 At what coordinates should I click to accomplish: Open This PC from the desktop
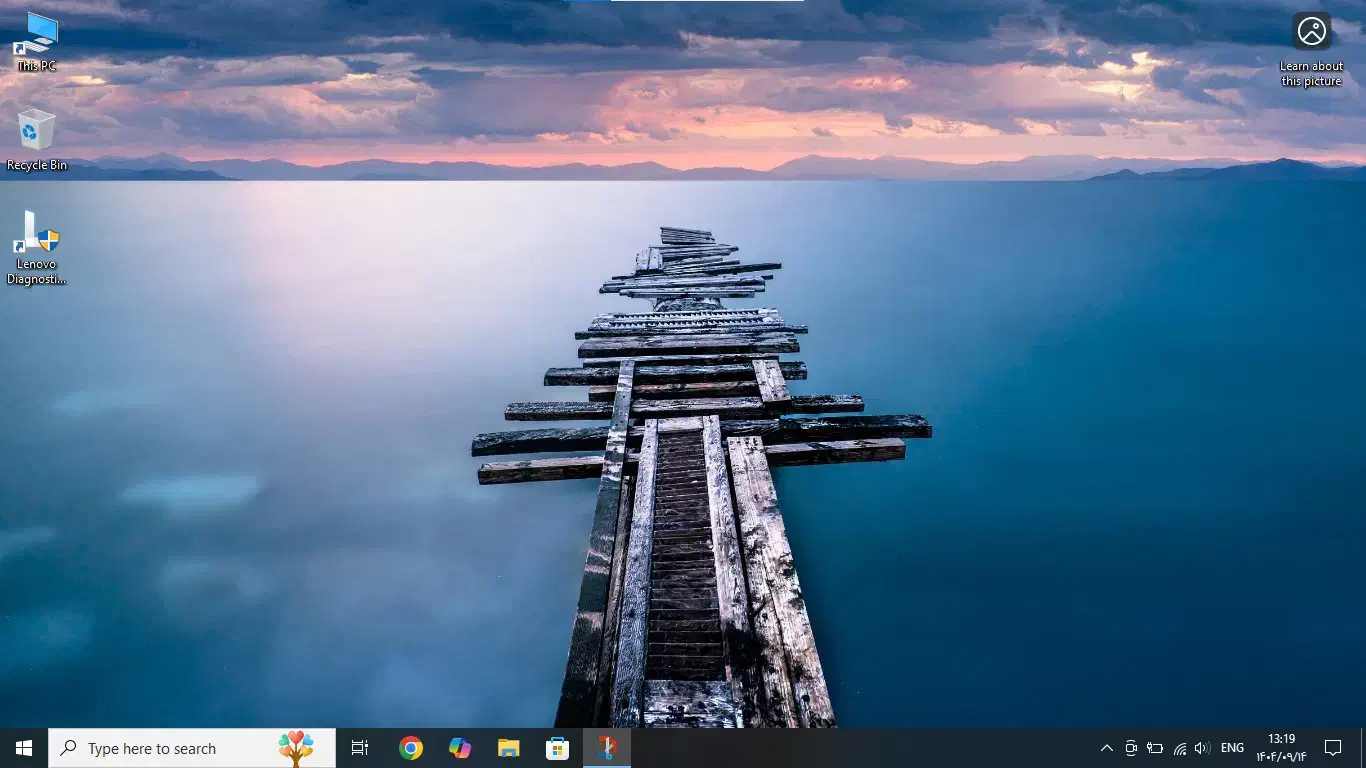pyautogui.click(x=35, y=40)
